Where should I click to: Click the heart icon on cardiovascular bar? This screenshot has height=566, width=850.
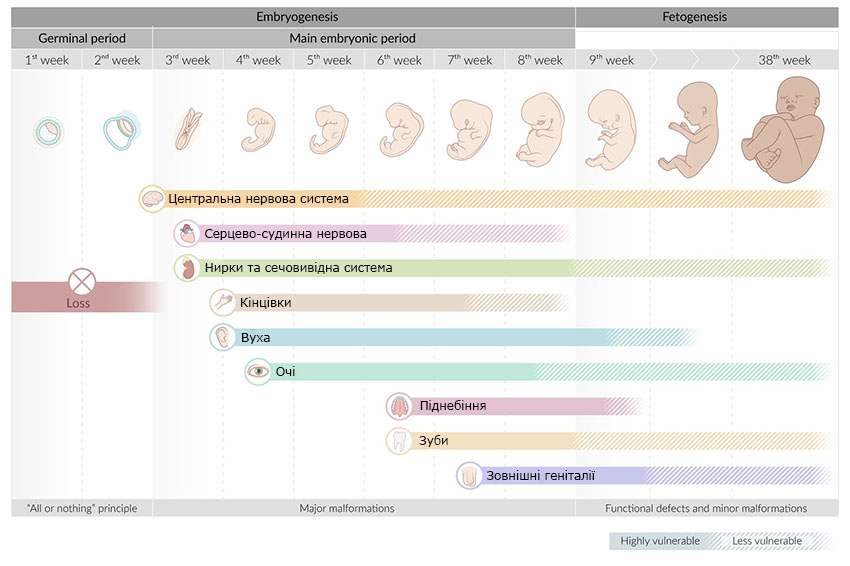coord(187,234)
